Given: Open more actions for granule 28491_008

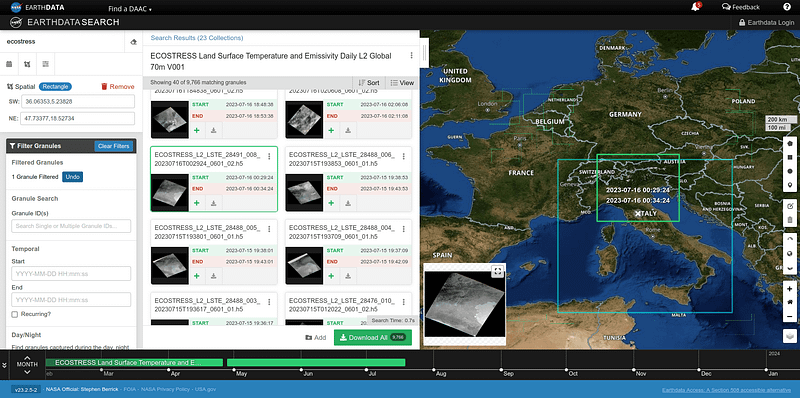Looking at the screenshot, I should pyautogui.click(x=269, y=157).
